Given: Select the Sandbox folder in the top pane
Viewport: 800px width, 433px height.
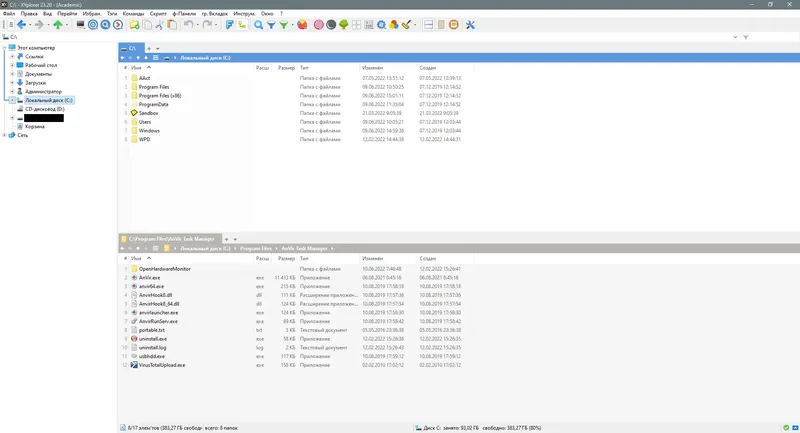Looking at the screenshot, I should click(x=148, y=113).
